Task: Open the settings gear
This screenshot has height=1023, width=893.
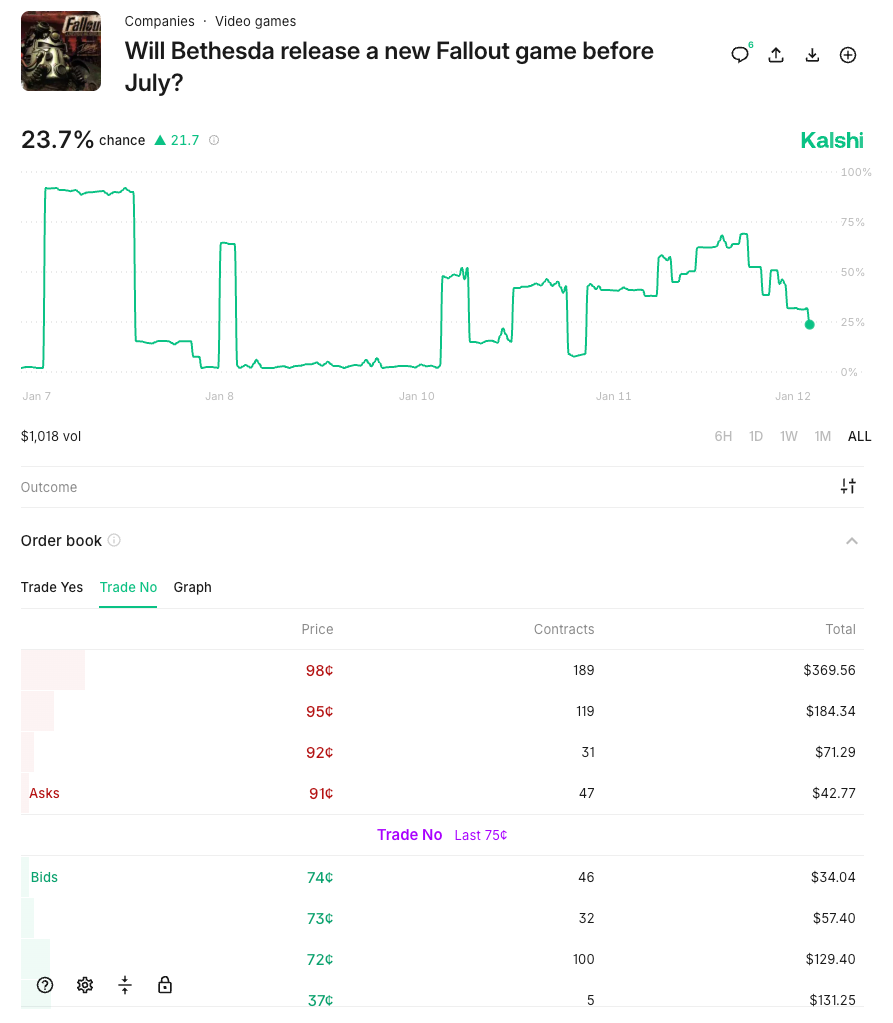Action: pos(85,985)
